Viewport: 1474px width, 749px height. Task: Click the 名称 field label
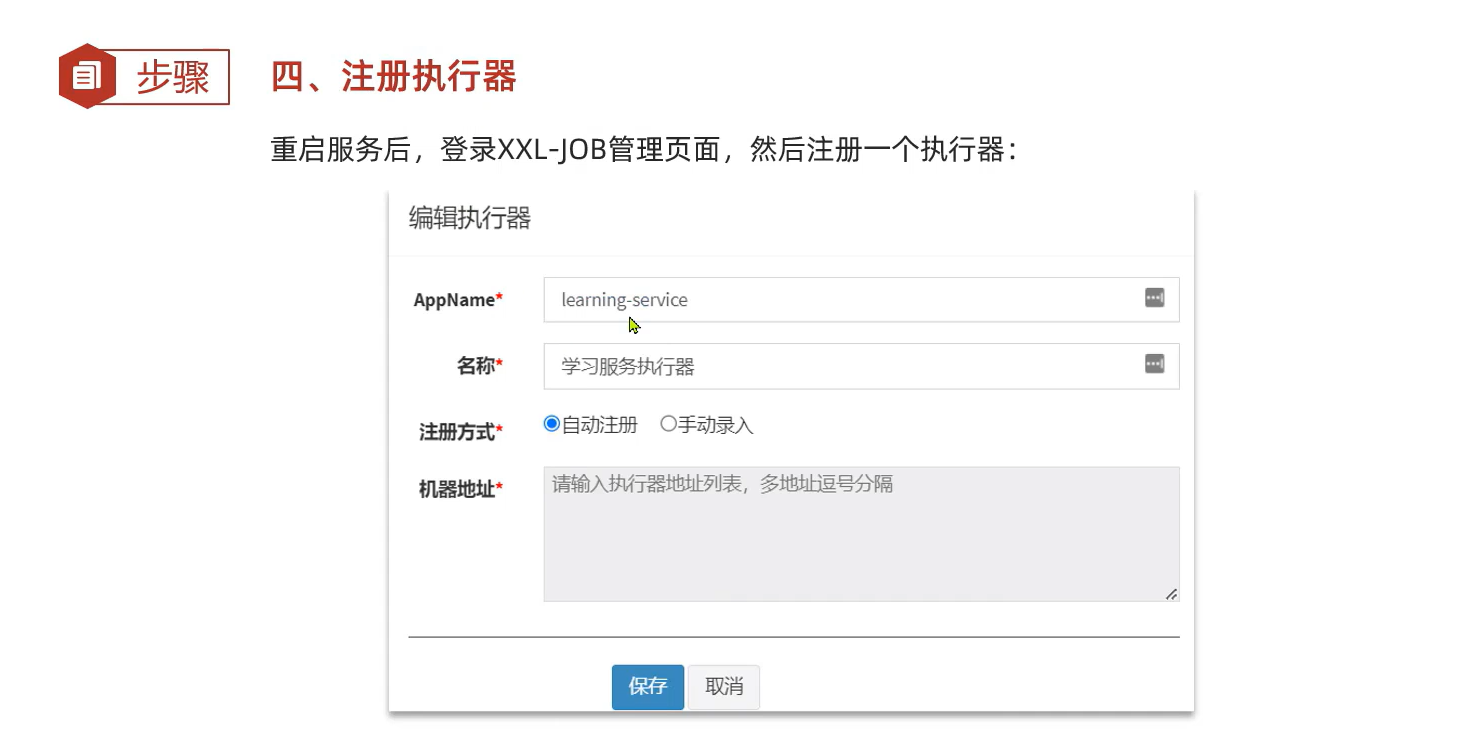pyautogui.click(x=479, y=367)
